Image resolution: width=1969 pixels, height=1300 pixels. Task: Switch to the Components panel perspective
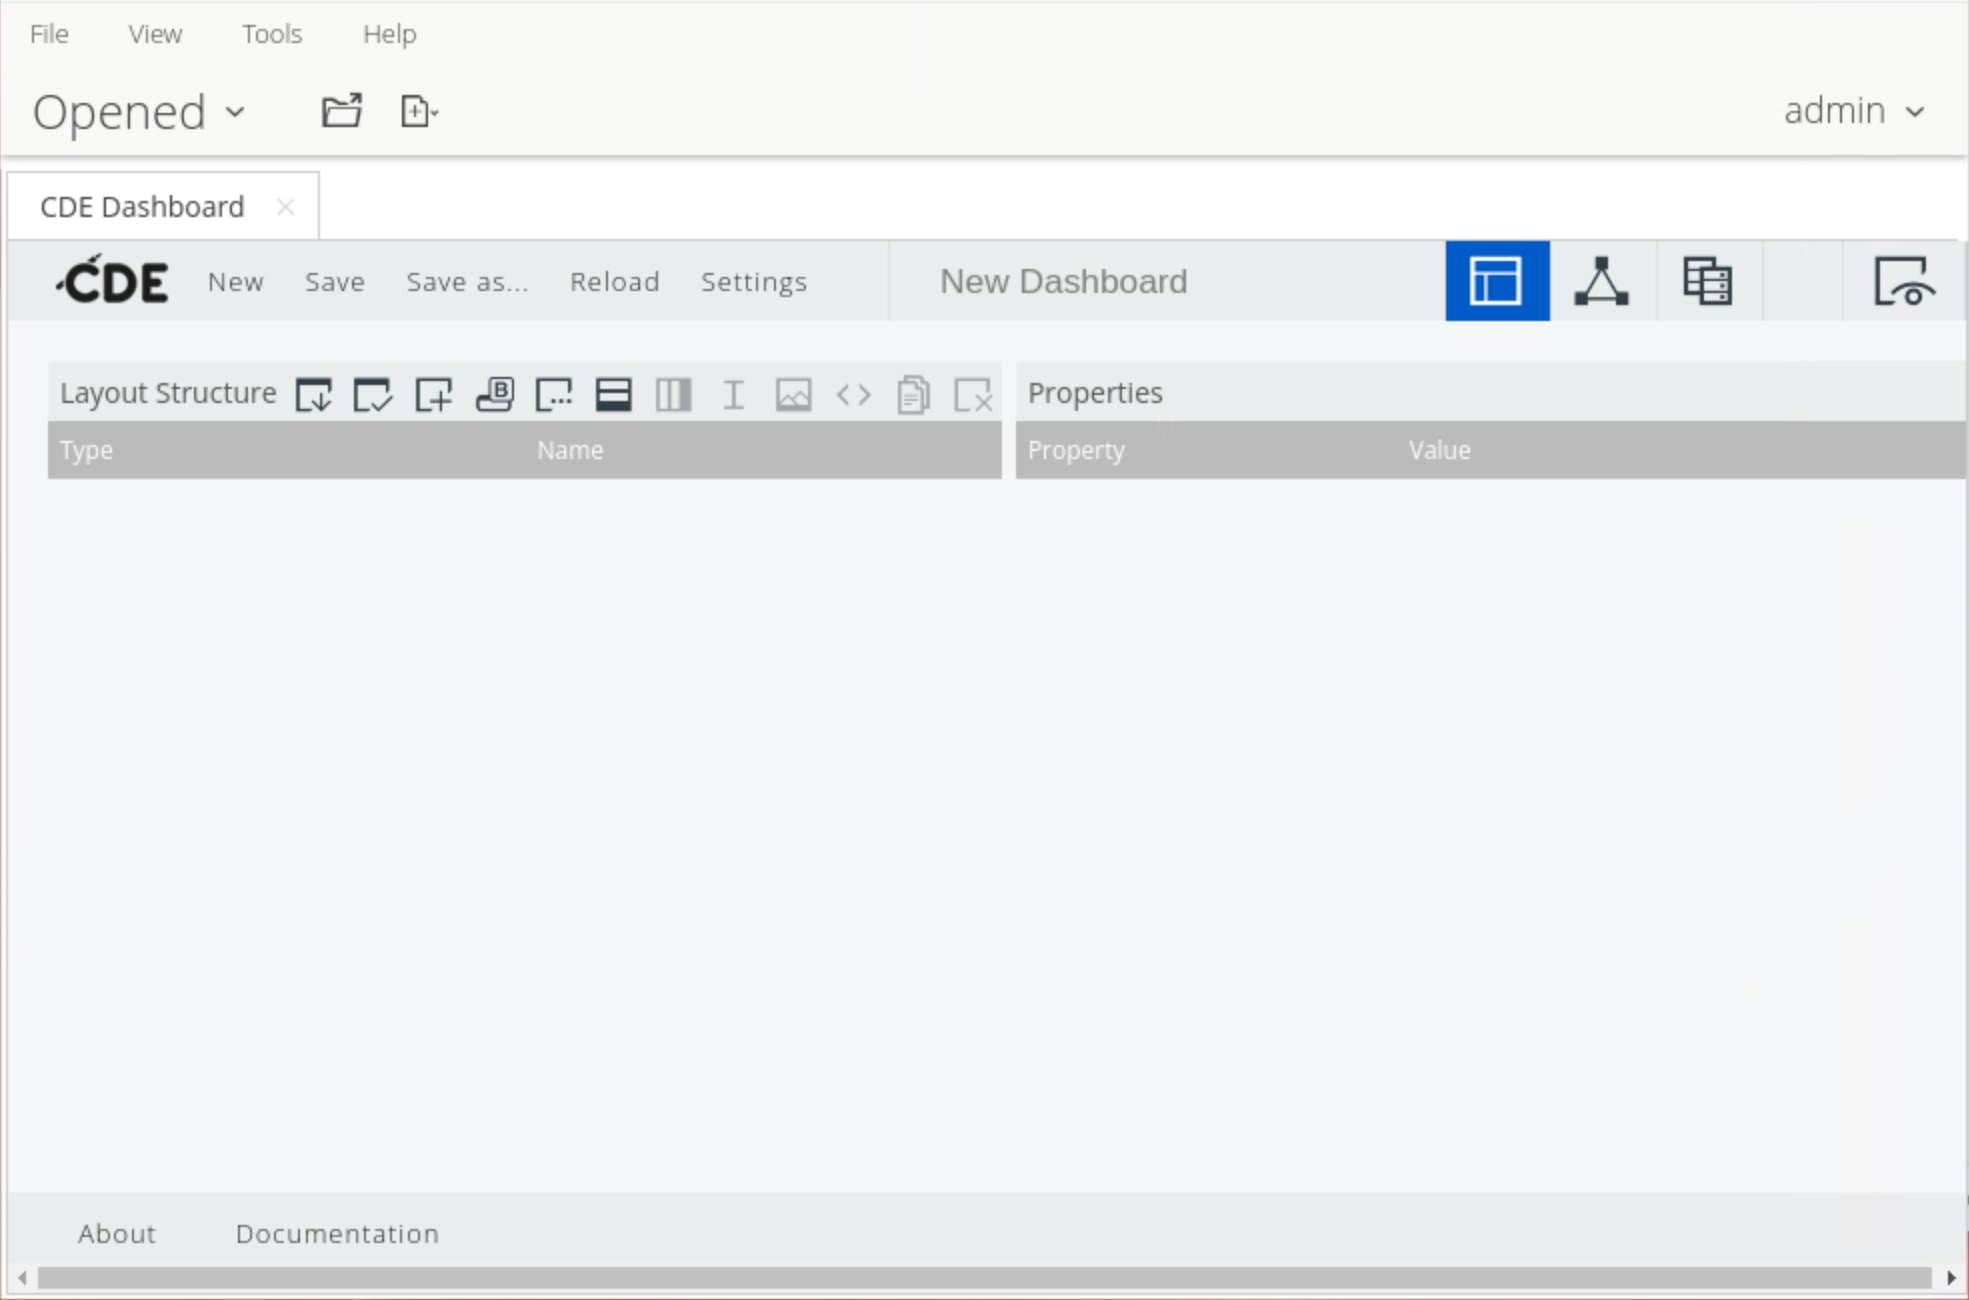click(1601, 281)
